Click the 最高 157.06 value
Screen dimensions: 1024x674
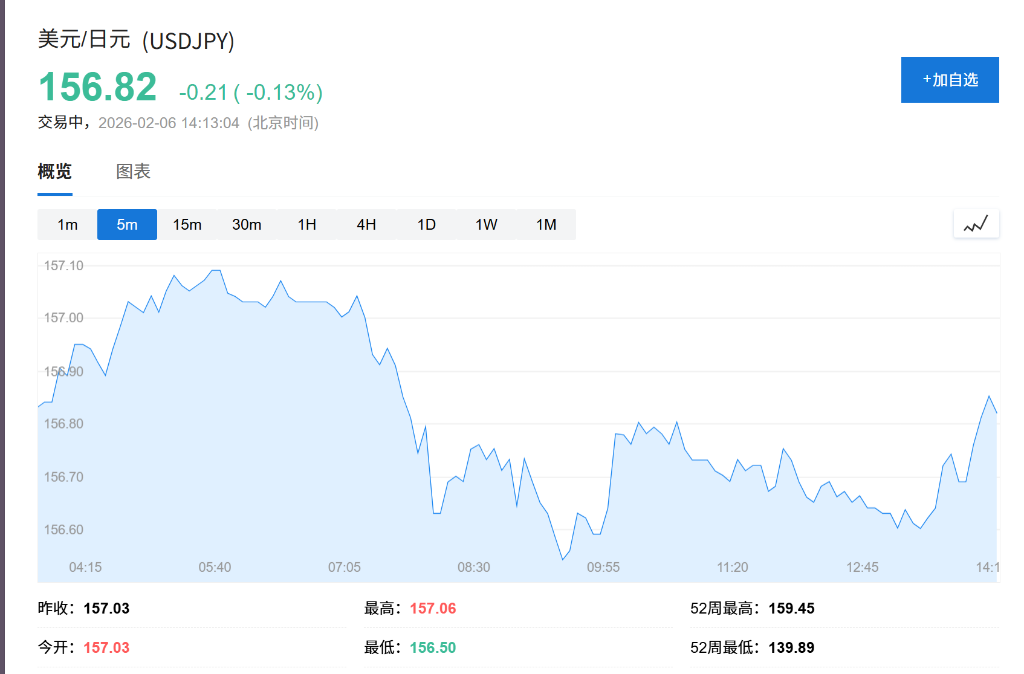click(432, 608)
